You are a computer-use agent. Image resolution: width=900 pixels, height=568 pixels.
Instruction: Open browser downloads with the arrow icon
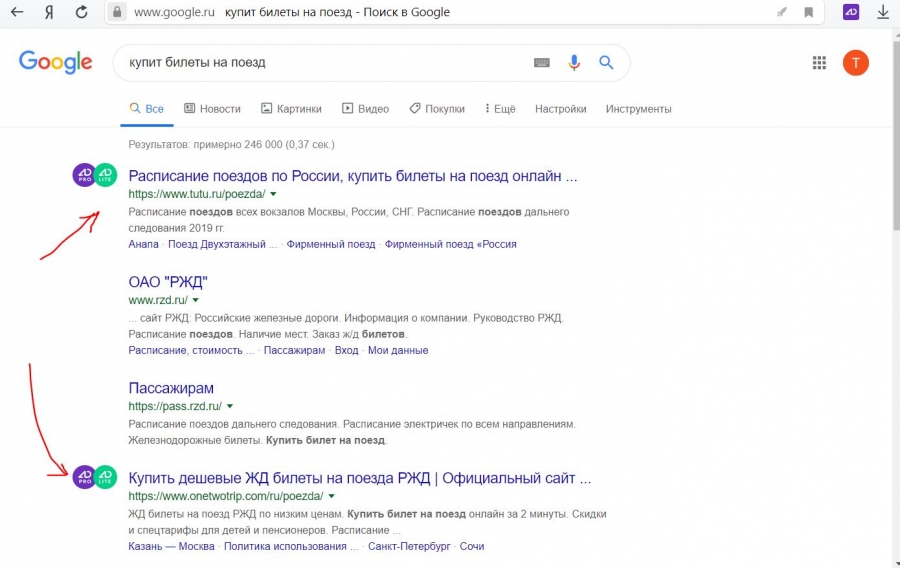[x=883, y=11]
